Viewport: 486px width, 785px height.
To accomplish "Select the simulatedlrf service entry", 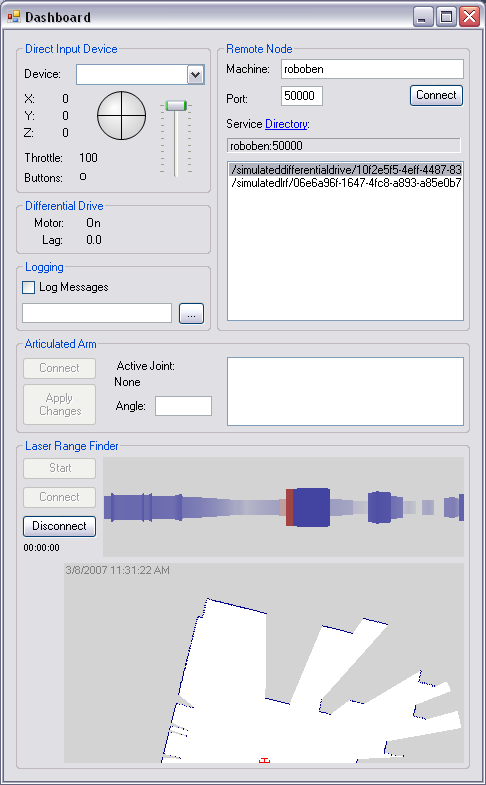I will point(346,183).
